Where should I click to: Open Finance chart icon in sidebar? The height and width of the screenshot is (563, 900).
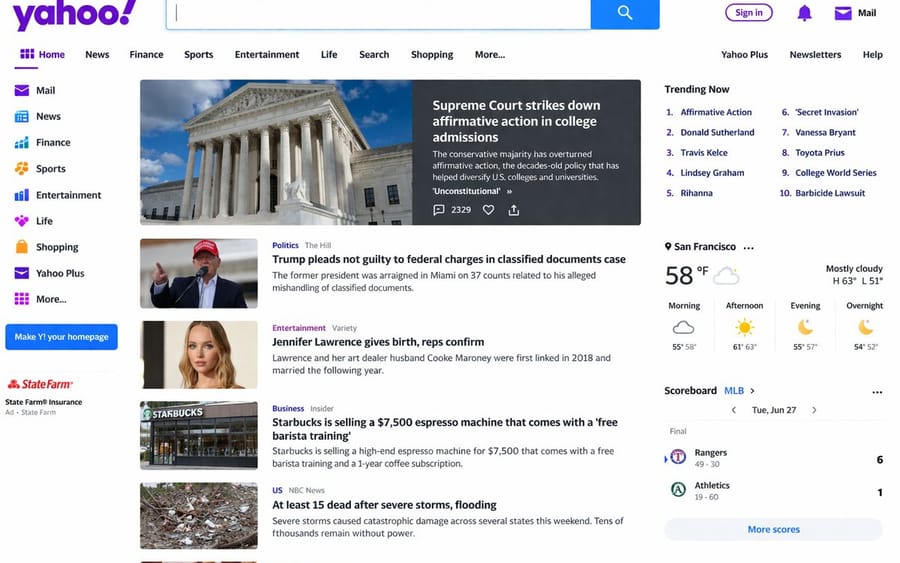pos(21,142)
